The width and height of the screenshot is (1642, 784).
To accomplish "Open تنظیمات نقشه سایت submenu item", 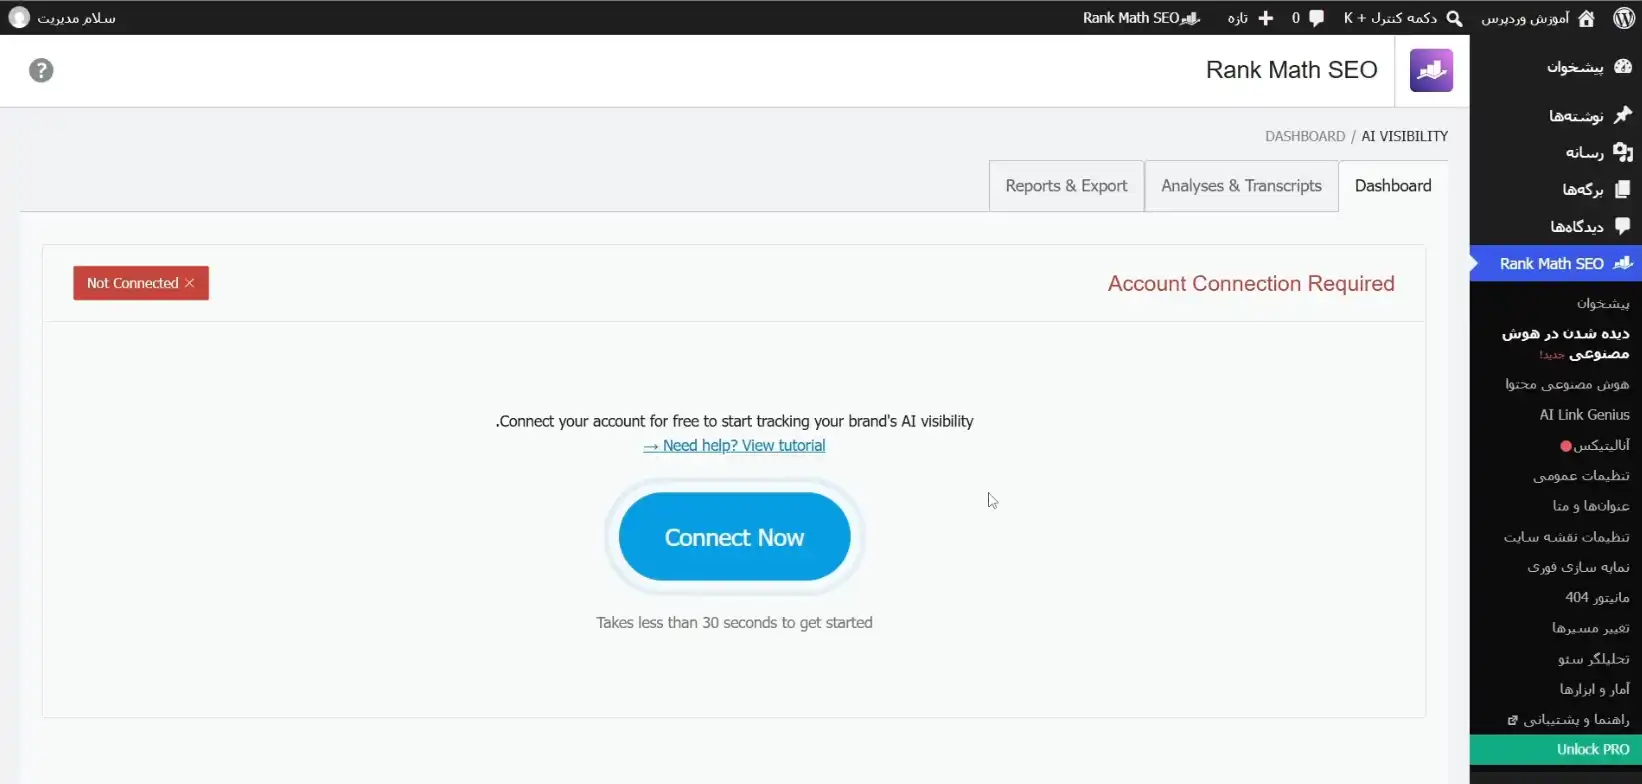I will point(1567,537).
